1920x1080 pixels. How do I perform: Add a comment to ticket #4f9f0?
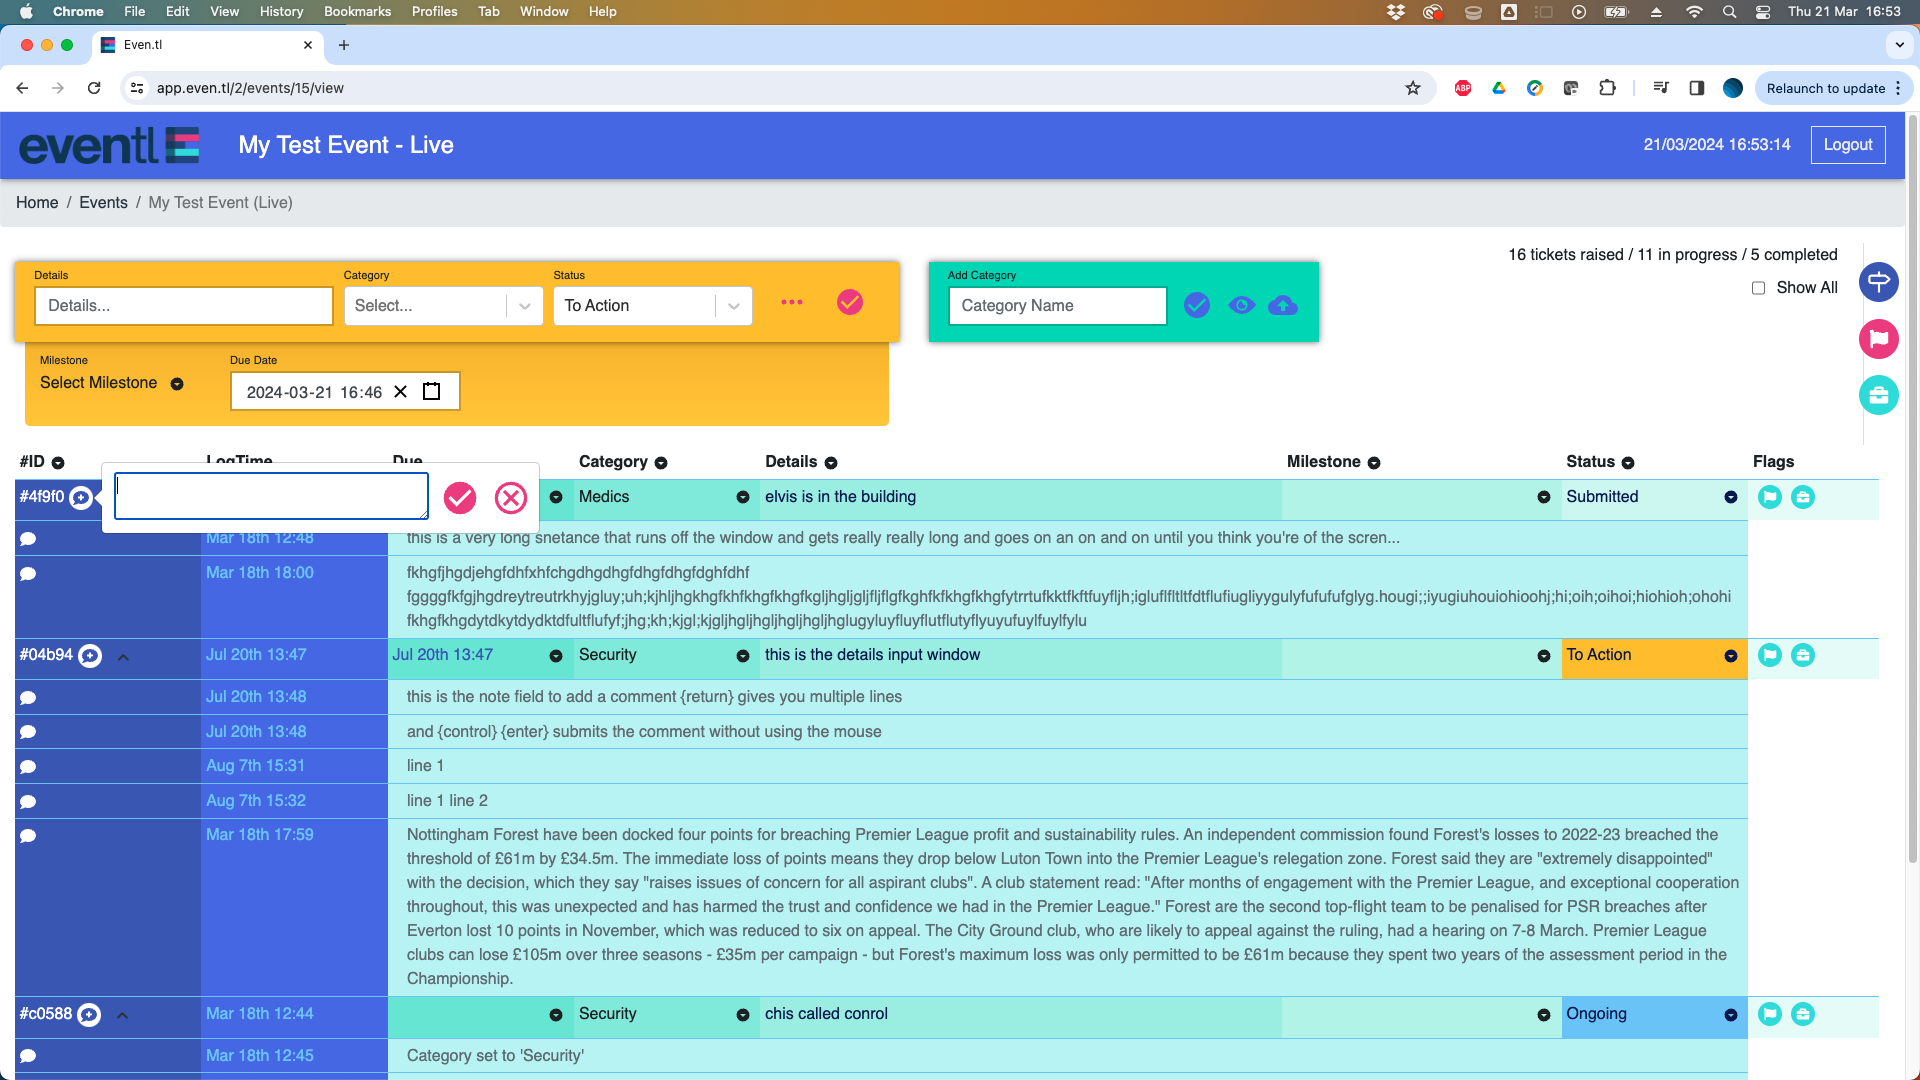[x=81, y=498]
